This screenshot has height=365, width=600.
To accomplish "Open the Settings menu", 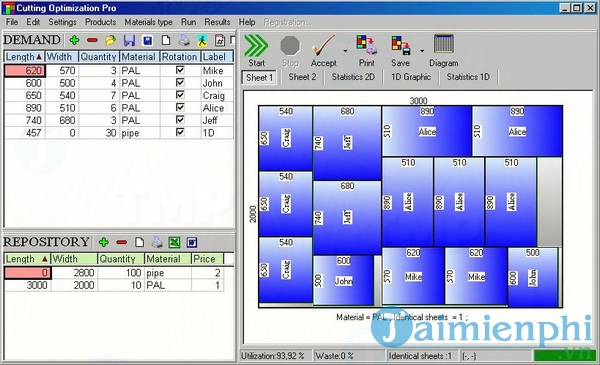I will [62, 22].
